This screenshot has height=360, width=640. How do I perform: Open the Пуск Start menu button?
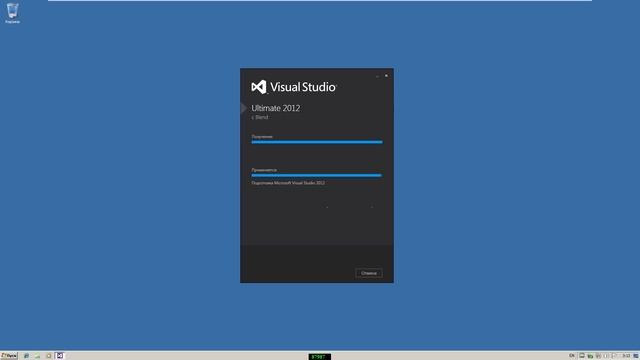(x=9, y=356)
